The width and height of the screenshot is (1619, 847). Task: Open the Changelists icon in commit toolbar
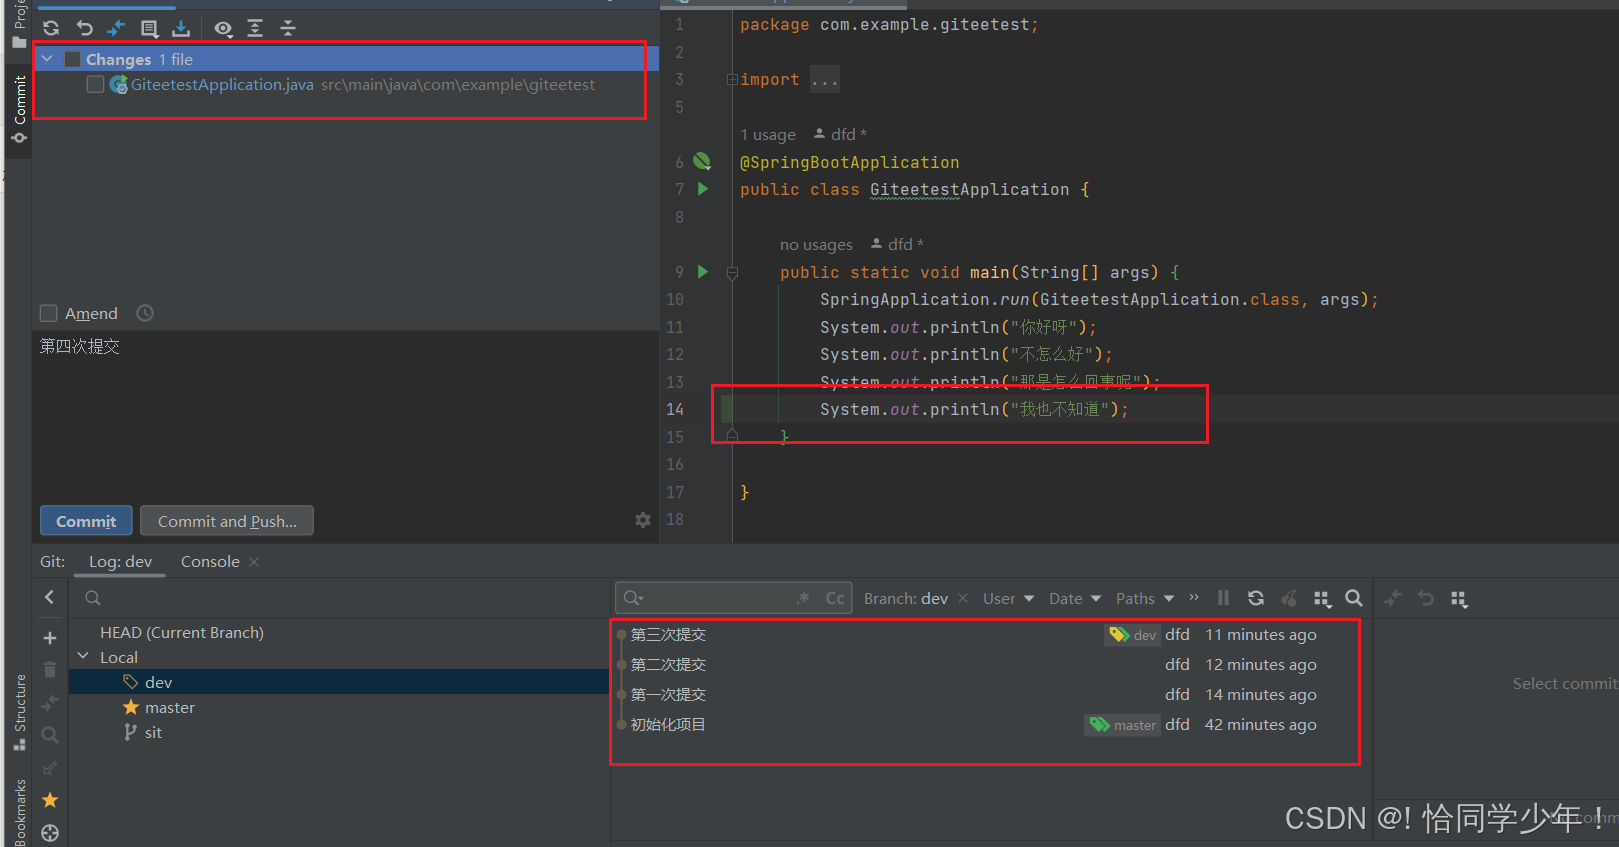pyautogui.click(x=149, y=28)
